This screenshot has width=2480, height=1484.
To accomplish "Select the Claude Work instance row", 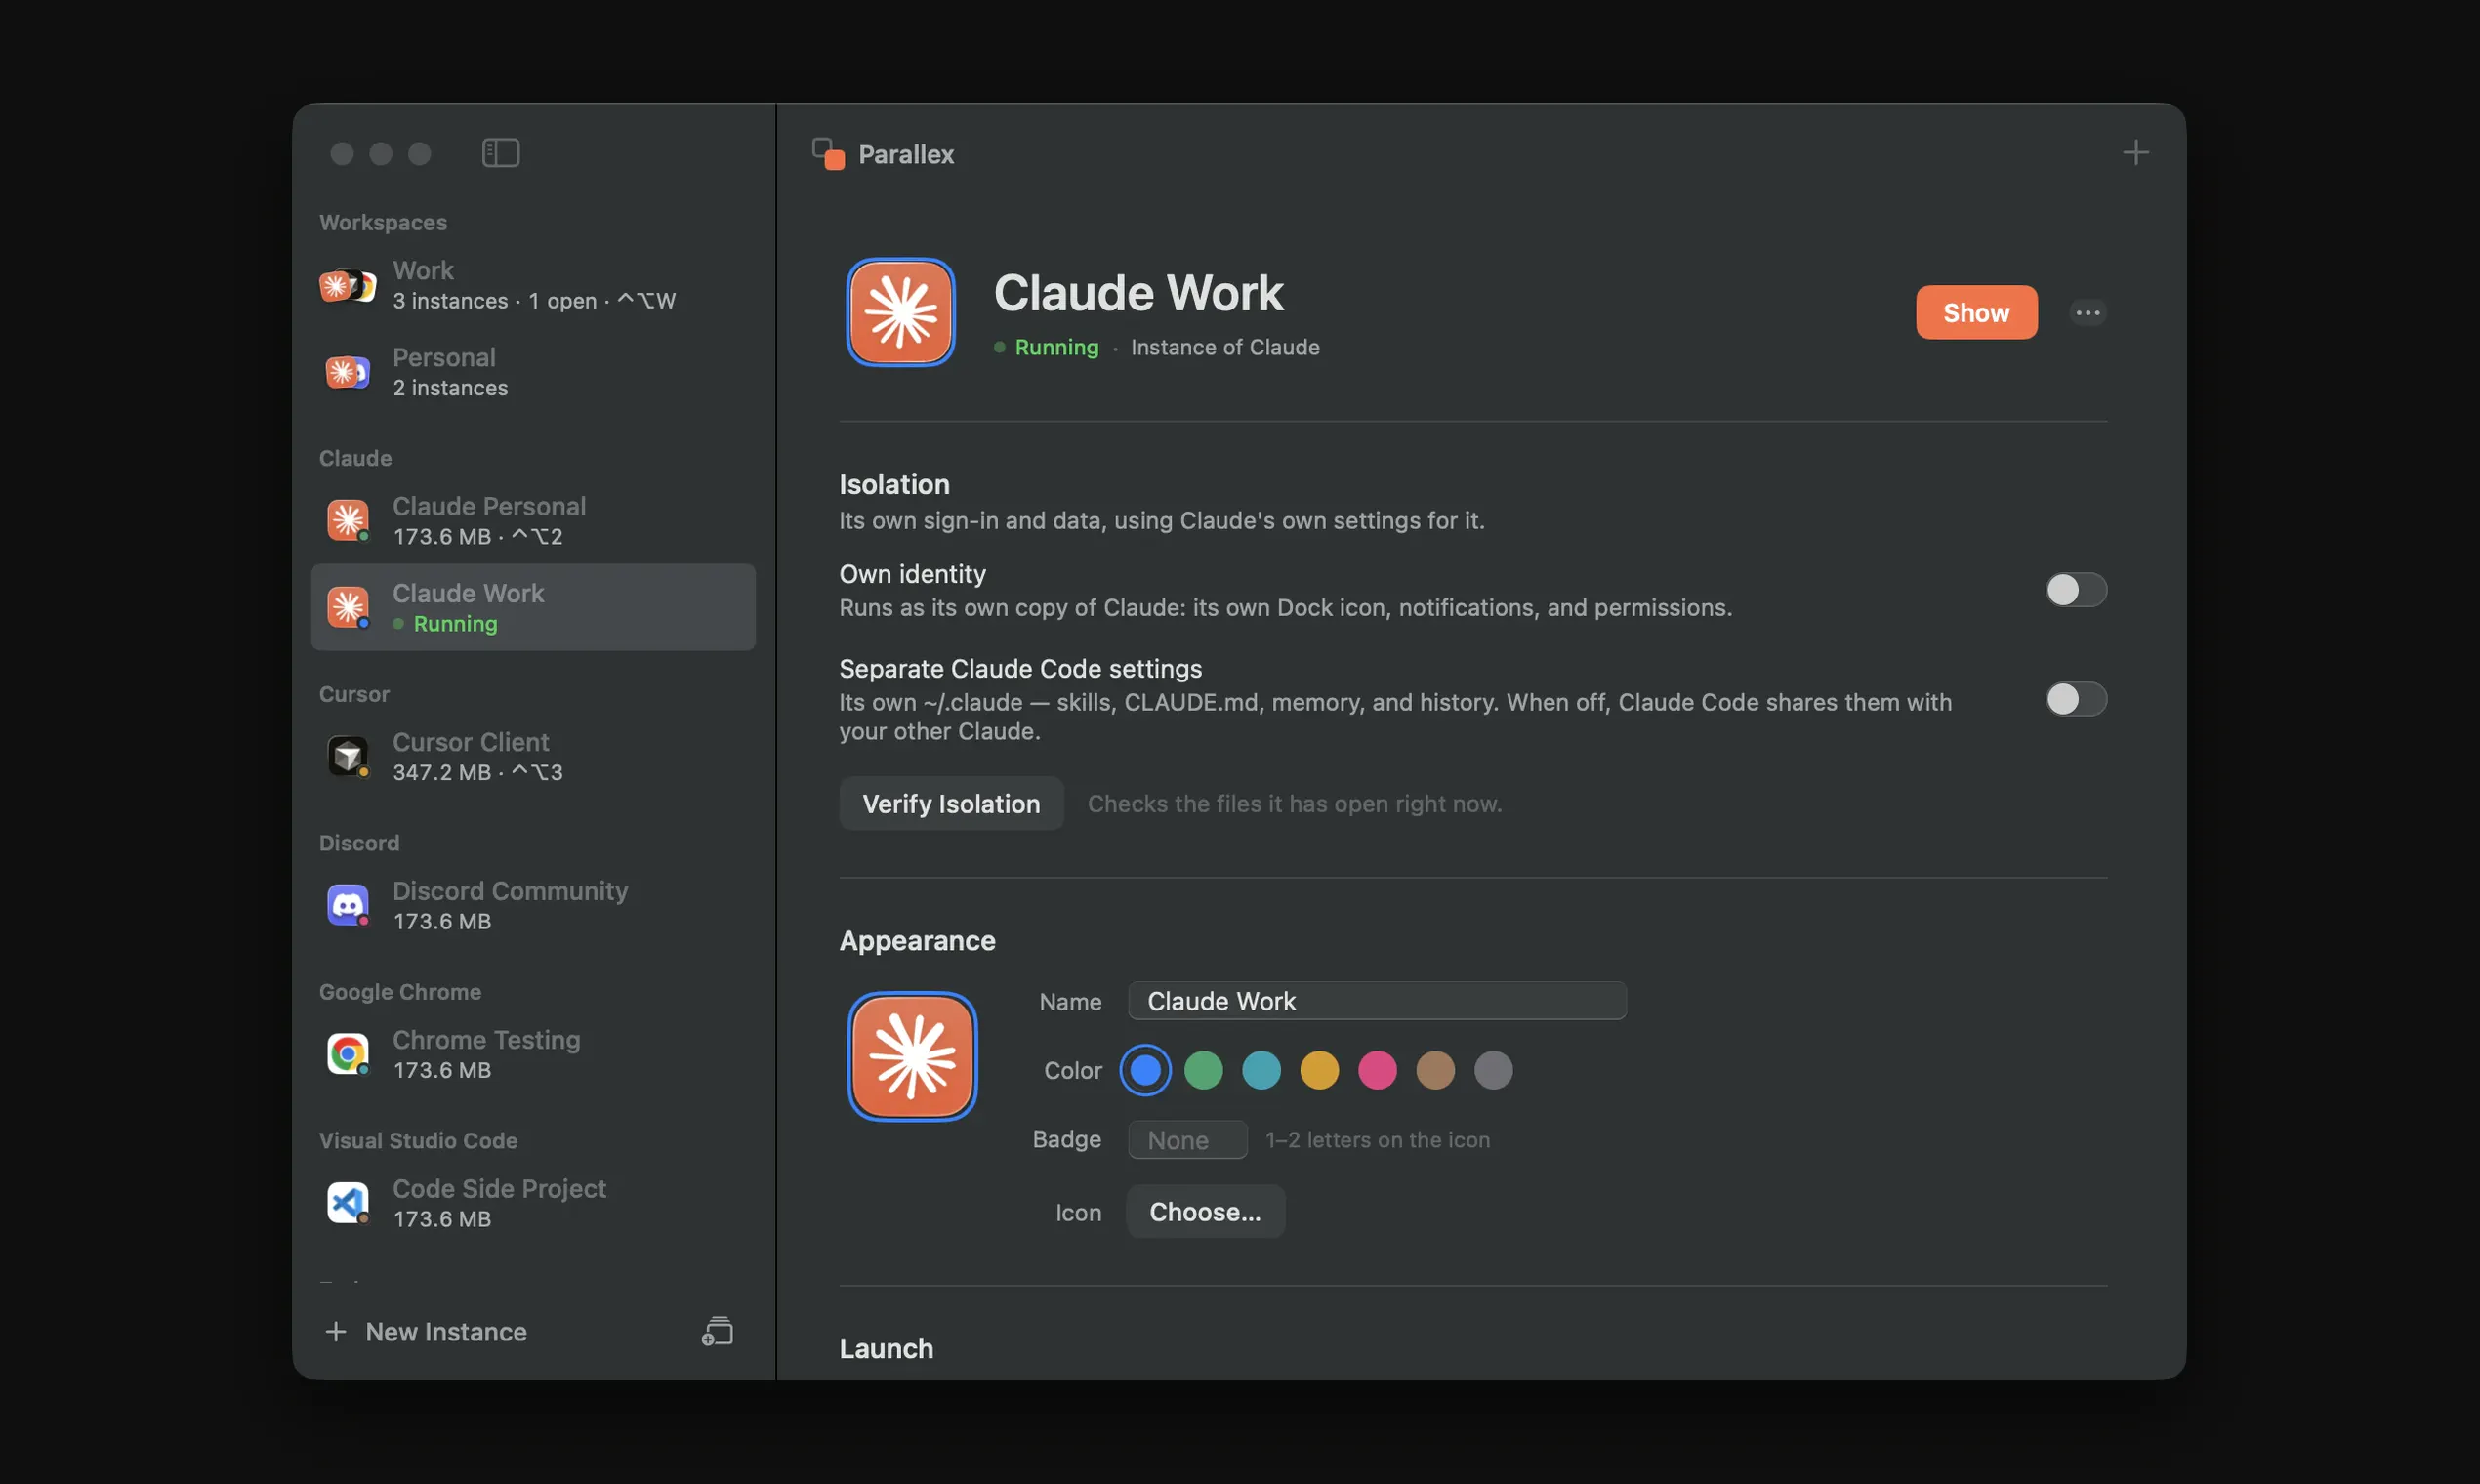I will click(x=533, y=607).
